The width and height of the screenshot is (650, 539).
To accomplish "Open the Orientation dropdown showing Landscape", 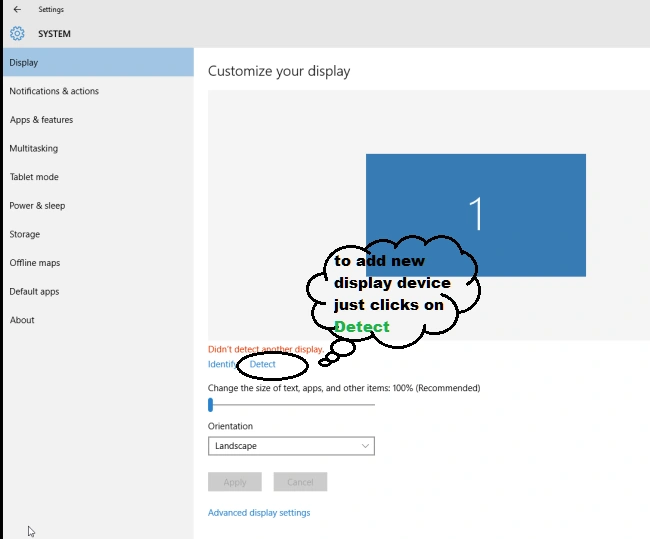I will coord(291,446).
